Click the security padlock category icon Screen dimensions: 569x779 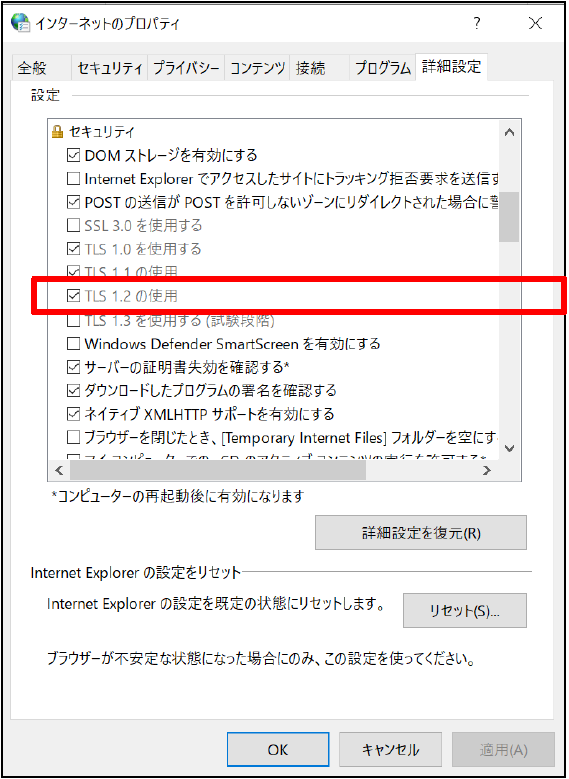(x=58, y=132)
